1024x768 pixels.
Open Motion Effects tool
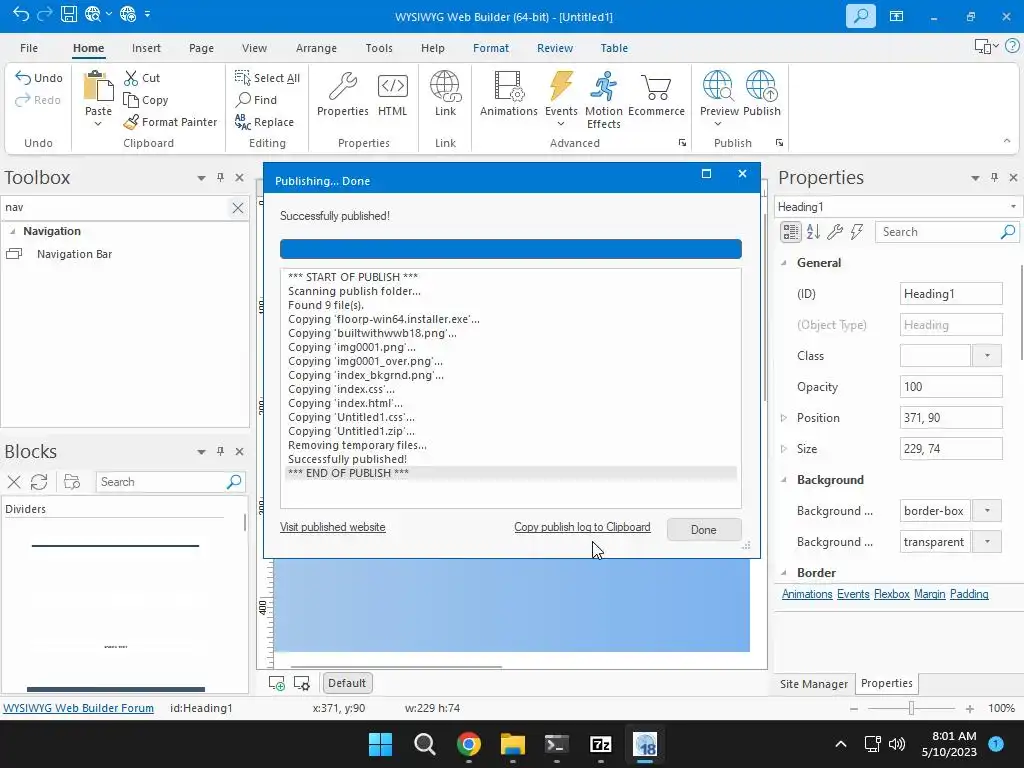point(603,99)
